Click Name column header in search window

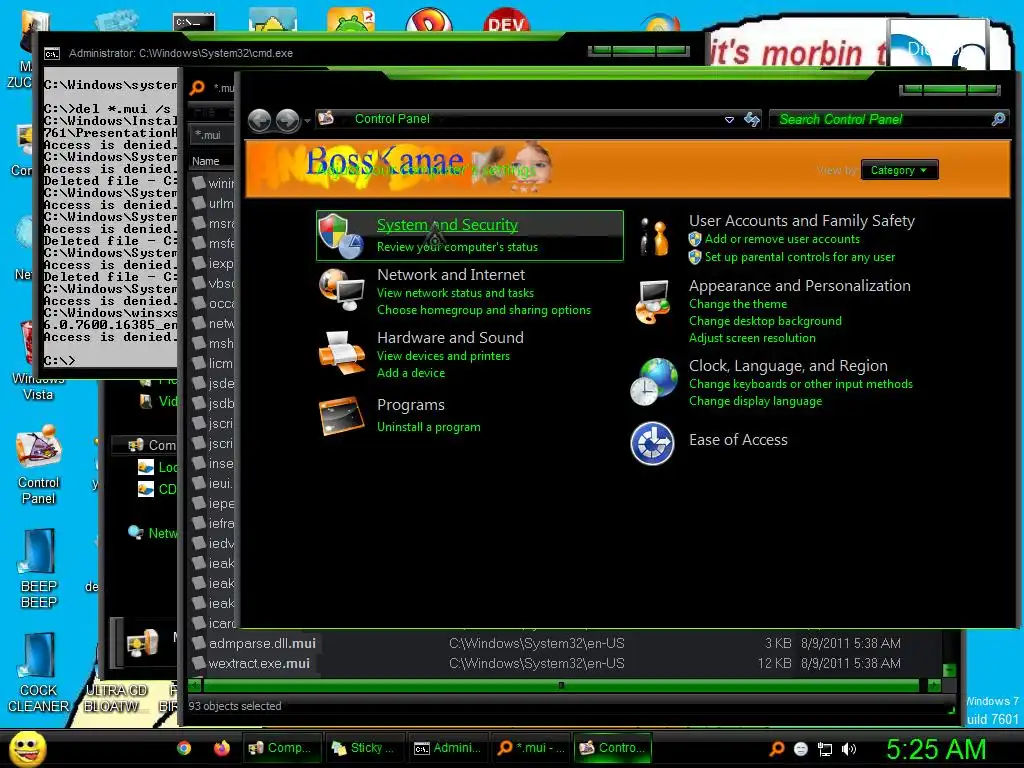[206, 161]
